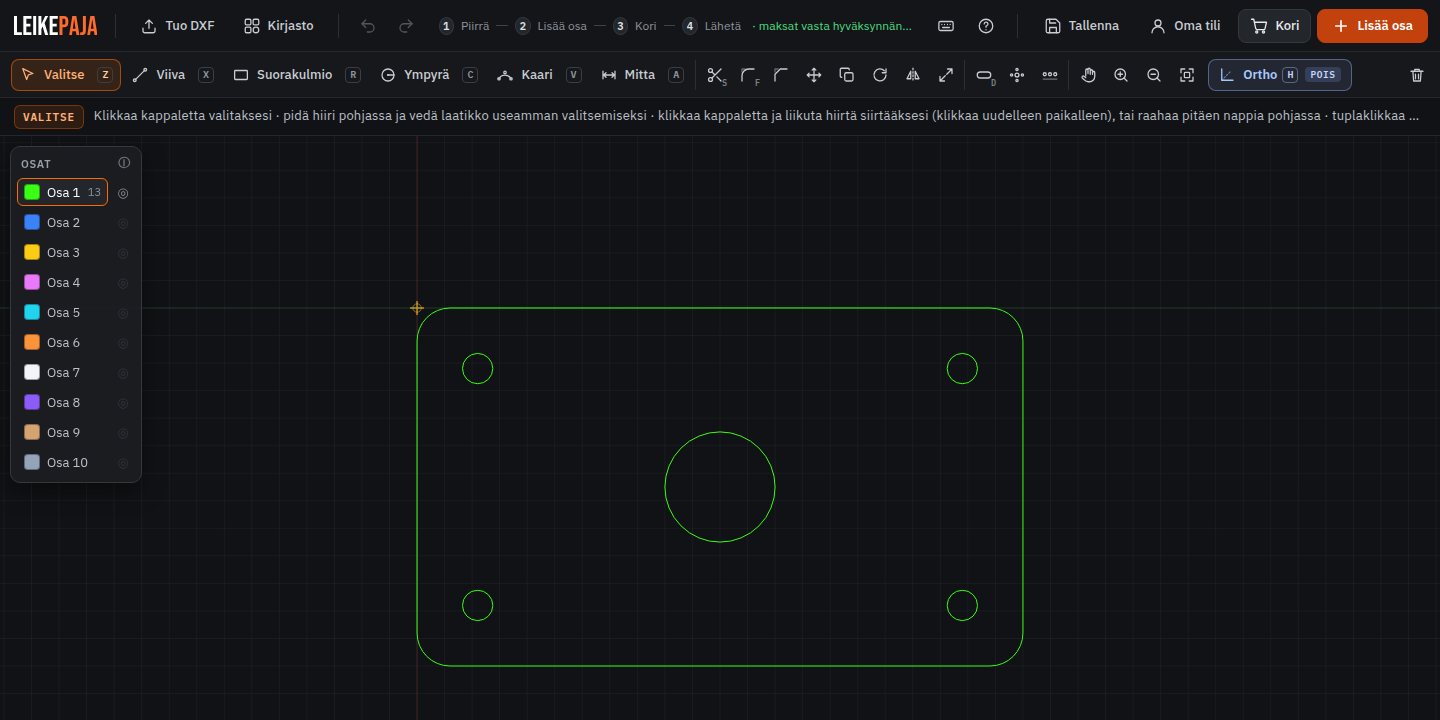Click the copy/duplicate tool icon

pos(847,75)
